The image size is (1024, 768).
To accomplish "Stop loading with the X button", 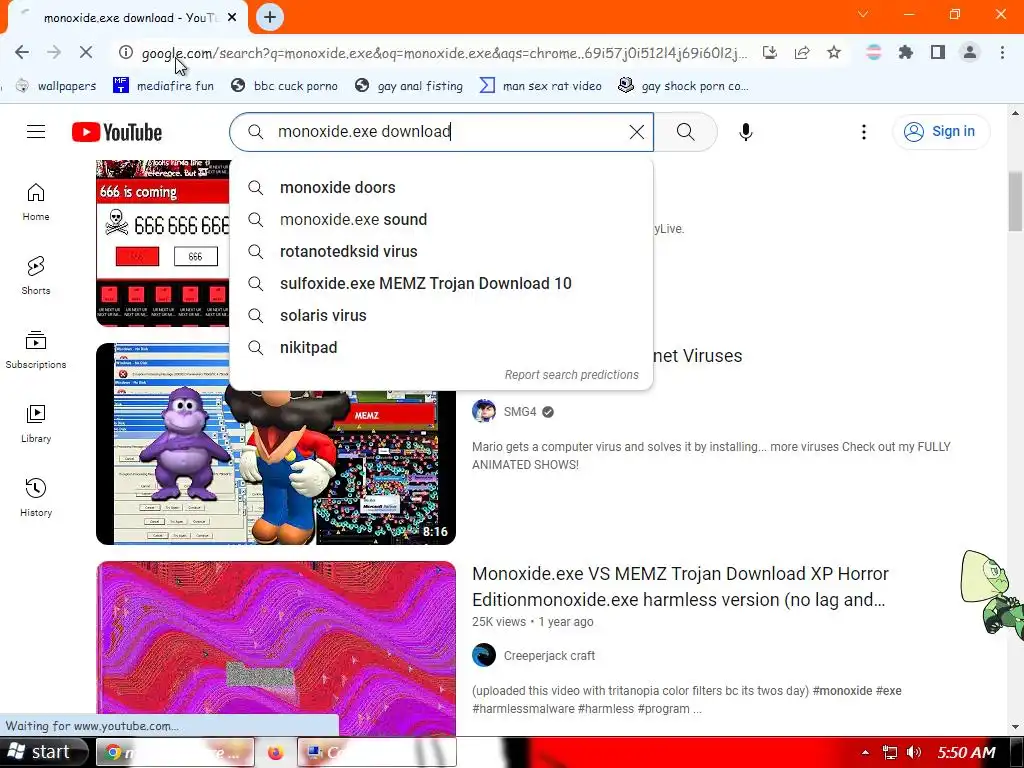I will click(x=86, y=52).
